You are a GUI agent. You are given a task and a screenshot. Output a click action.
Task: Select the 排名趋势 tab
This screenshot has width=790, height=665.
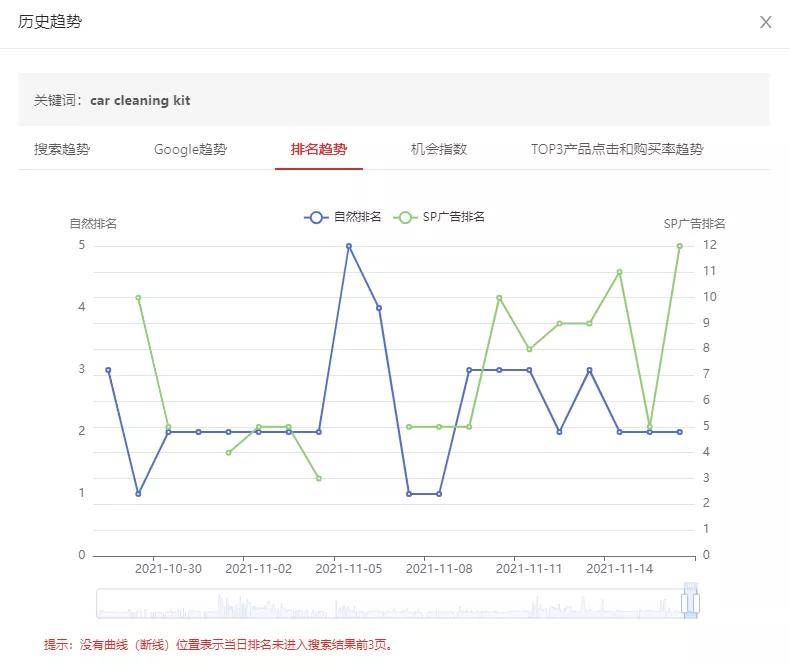tap(319, 149)
